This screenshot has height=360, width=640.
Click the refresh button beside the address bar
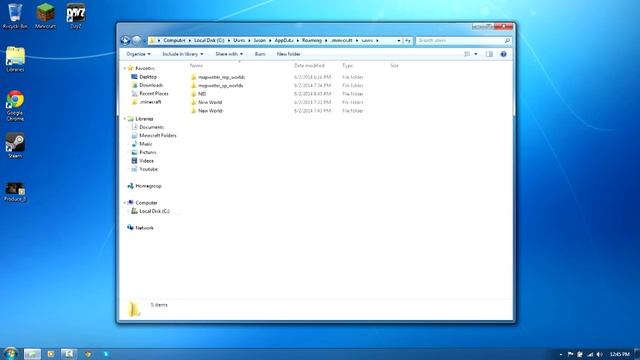407,40
